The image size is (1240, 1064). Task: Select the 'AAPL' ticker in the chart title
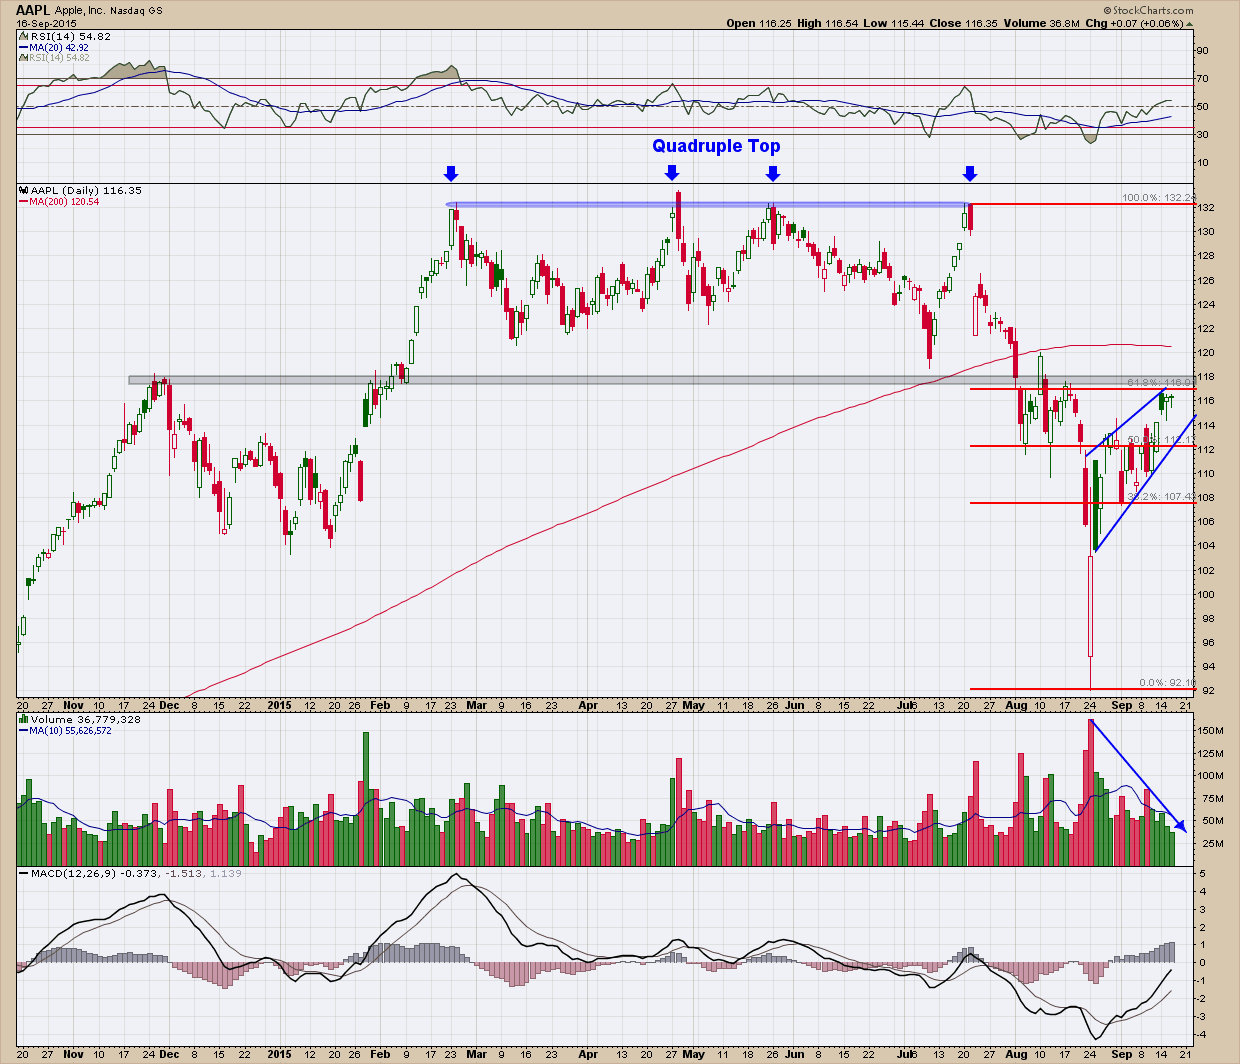click(x=31, y=9)
